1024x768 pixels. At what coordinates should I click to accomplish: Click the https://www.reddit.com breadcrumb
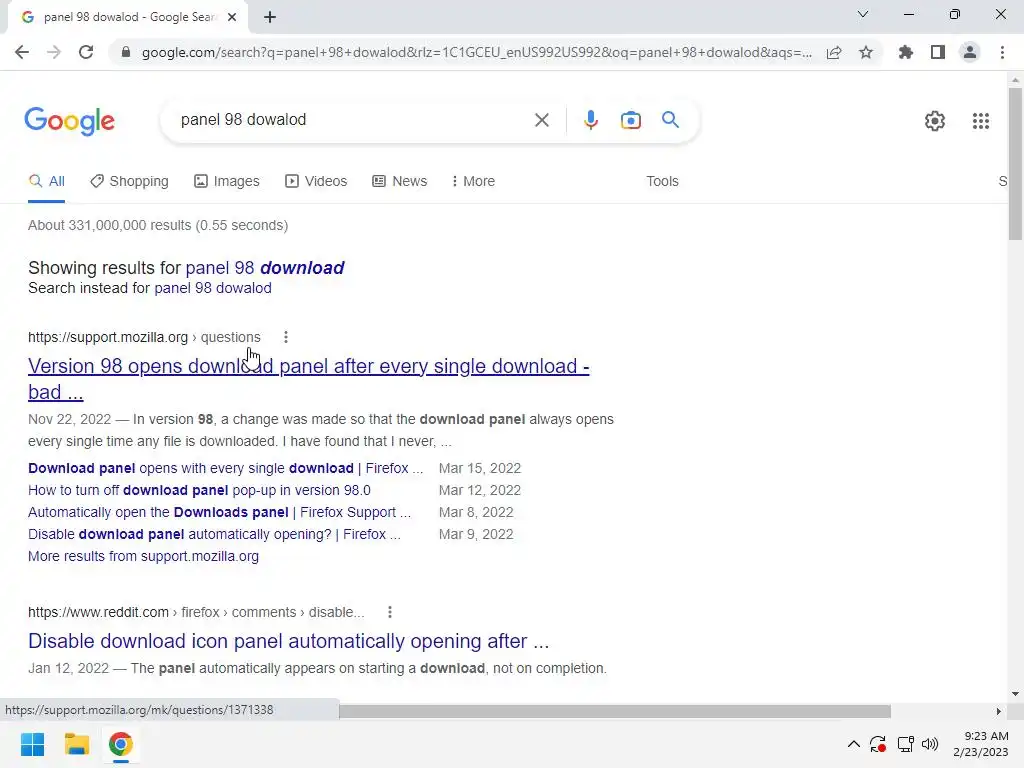tap(98, 612)
